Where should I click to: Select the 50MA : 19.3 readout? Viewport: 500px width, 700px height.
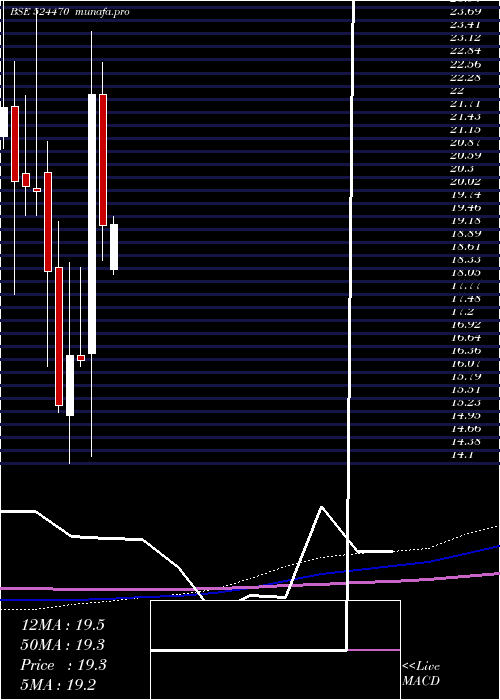click(x=63, y=645)
